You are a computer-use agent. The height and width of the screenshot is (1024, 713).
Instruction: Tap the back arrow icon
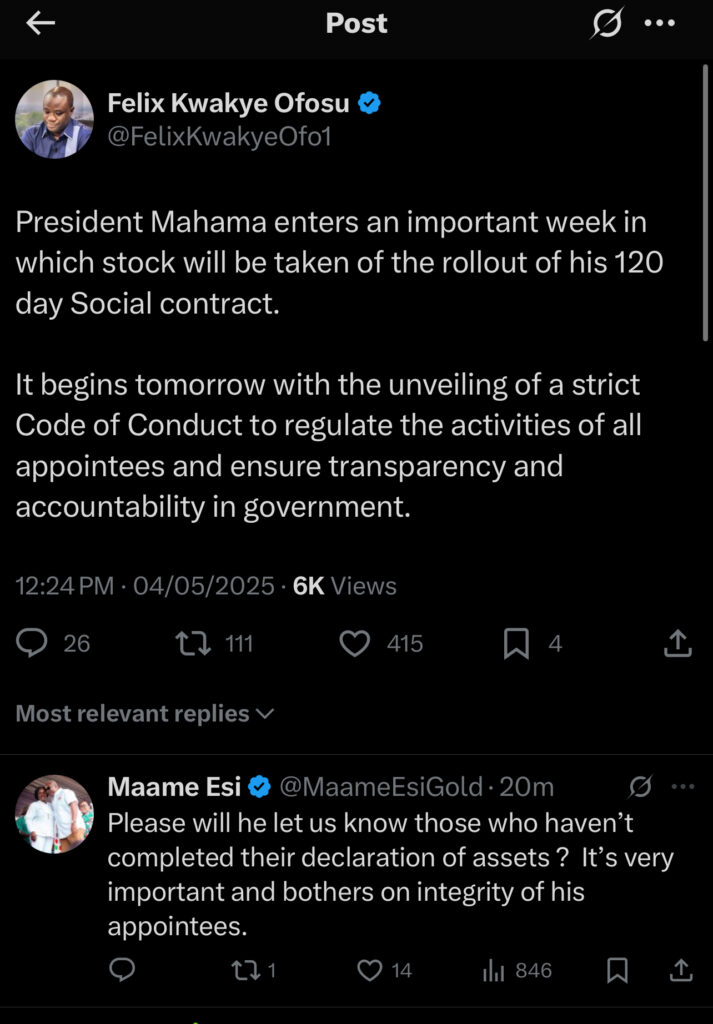point(40,25)
